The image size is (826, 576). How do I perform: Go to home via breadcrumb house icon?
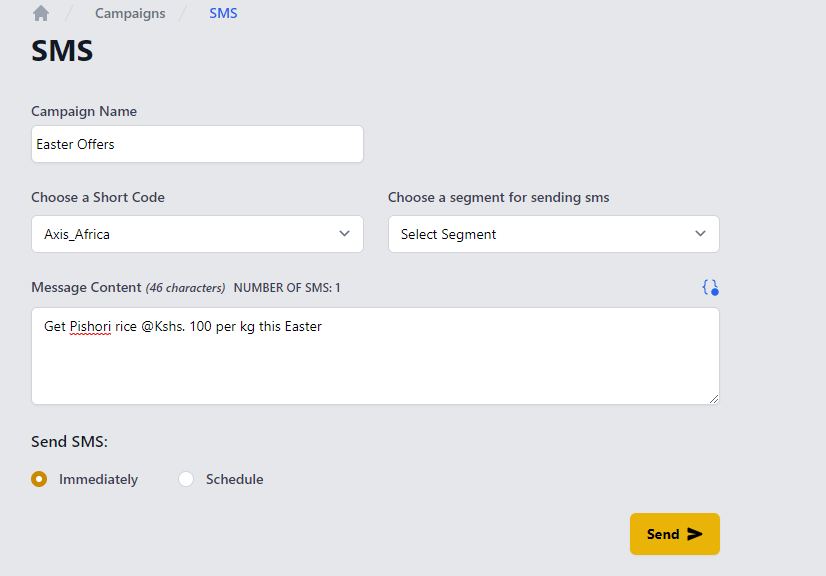click(x=41, y=13)
